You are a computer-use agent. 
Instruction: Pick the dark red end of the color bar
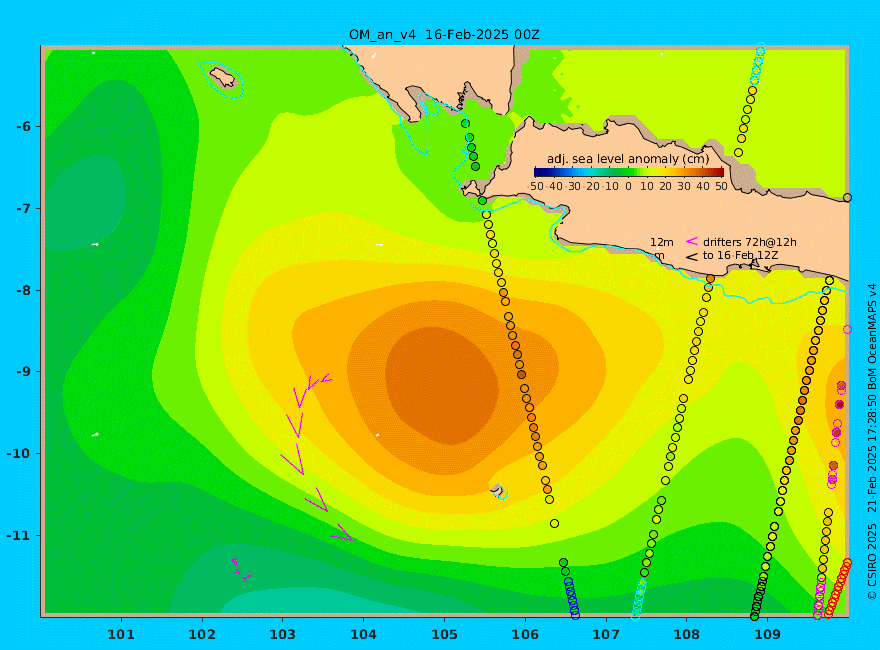coord(718,172)
